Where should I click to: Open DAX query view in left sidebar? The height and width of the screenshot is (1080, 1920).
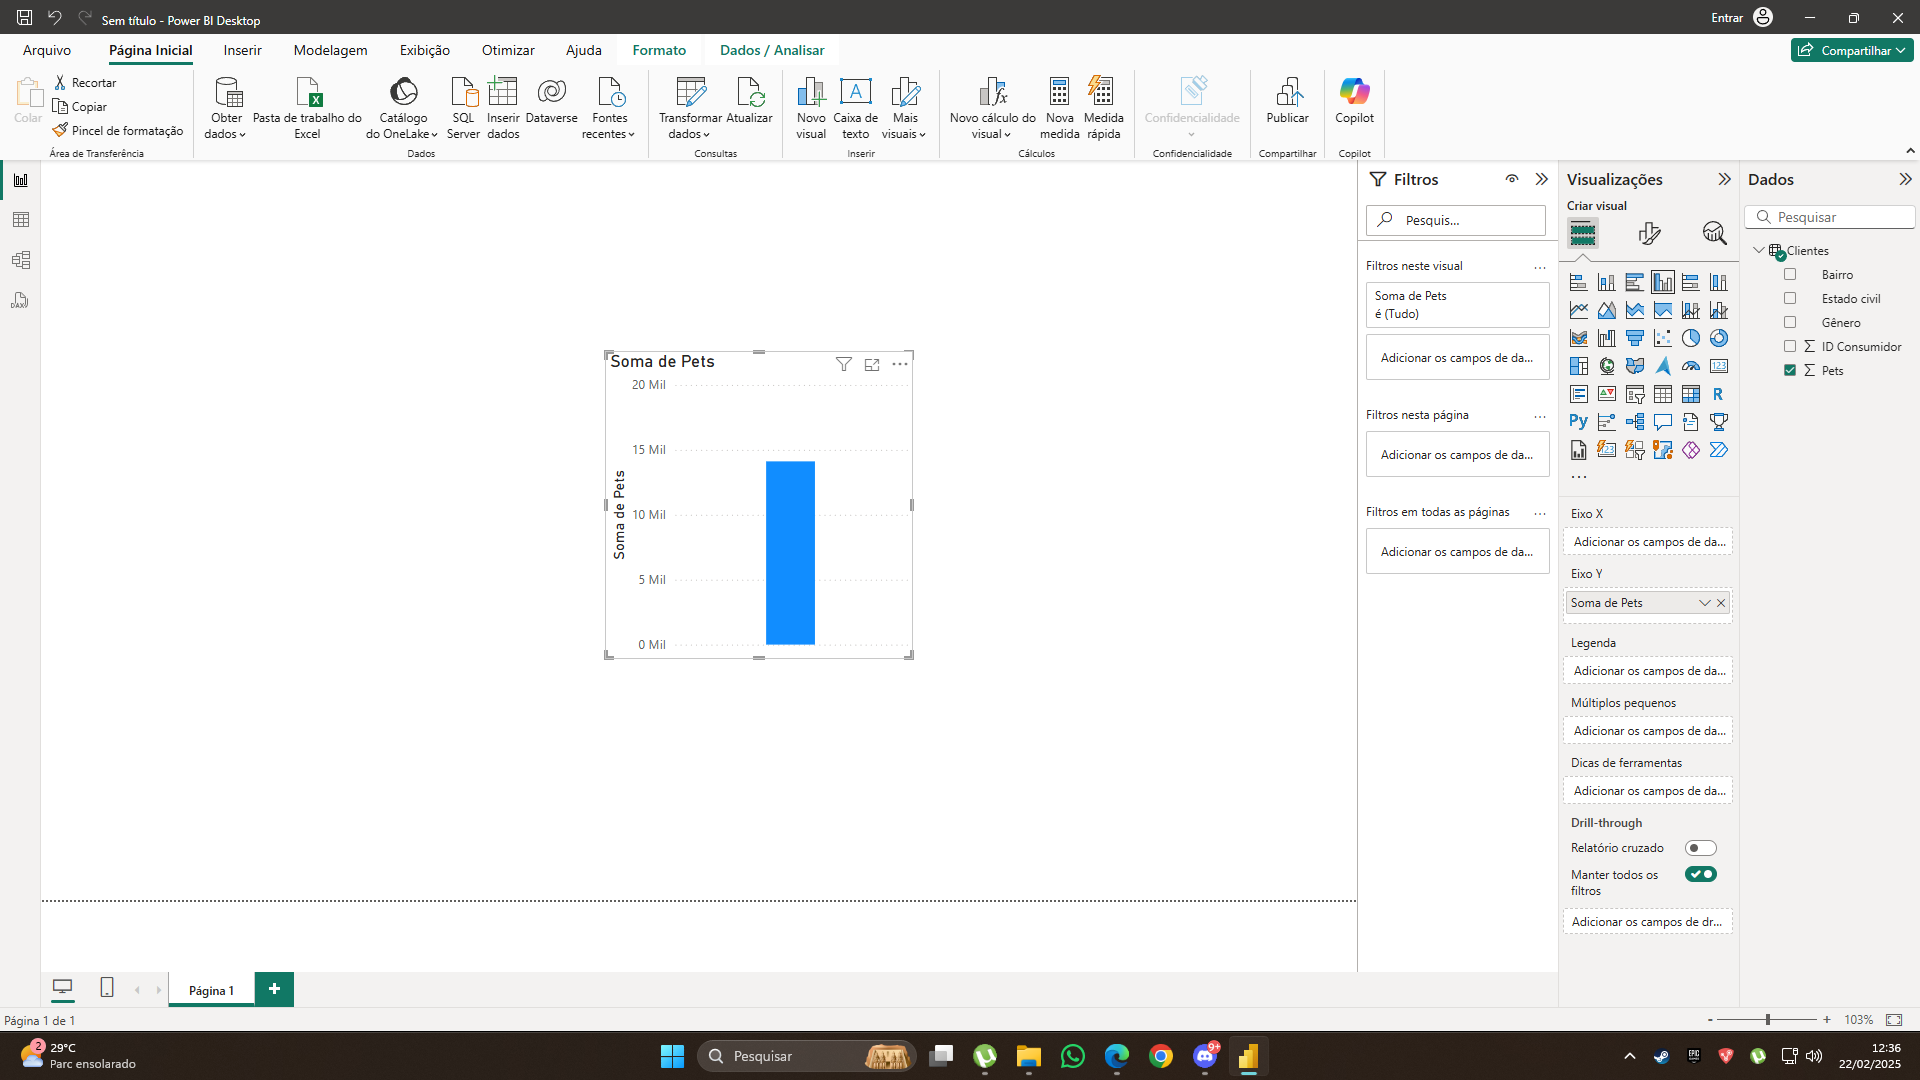[21, 300]
